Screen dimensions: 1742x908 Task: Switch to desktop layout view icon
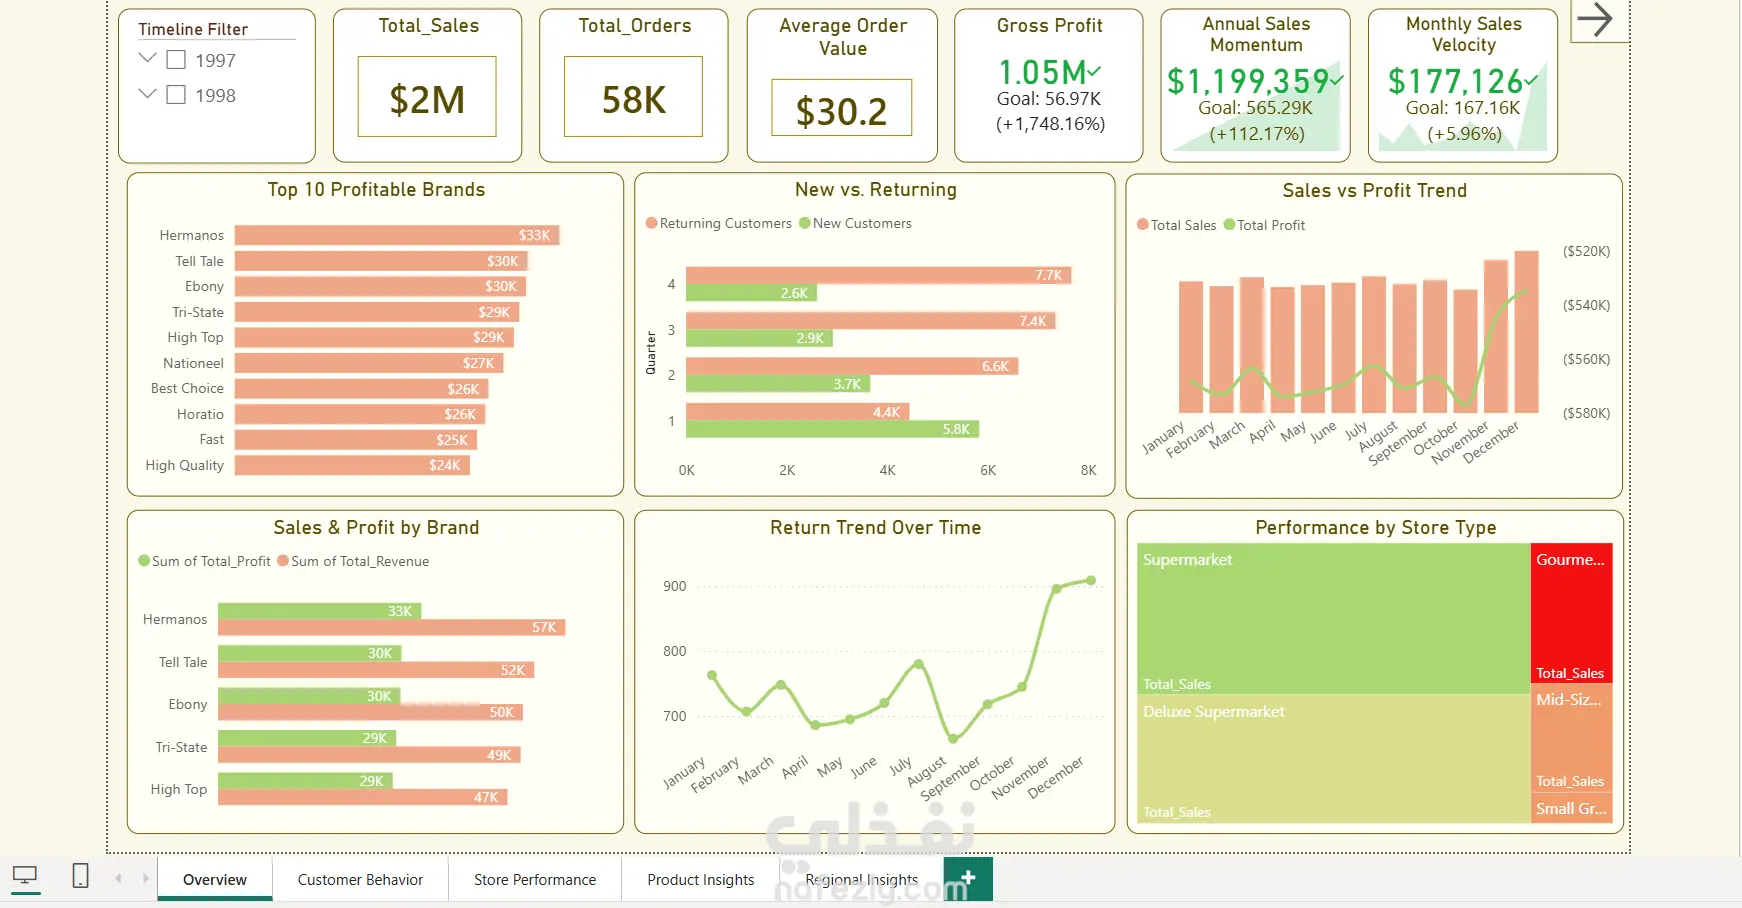[x=25, y=877]
